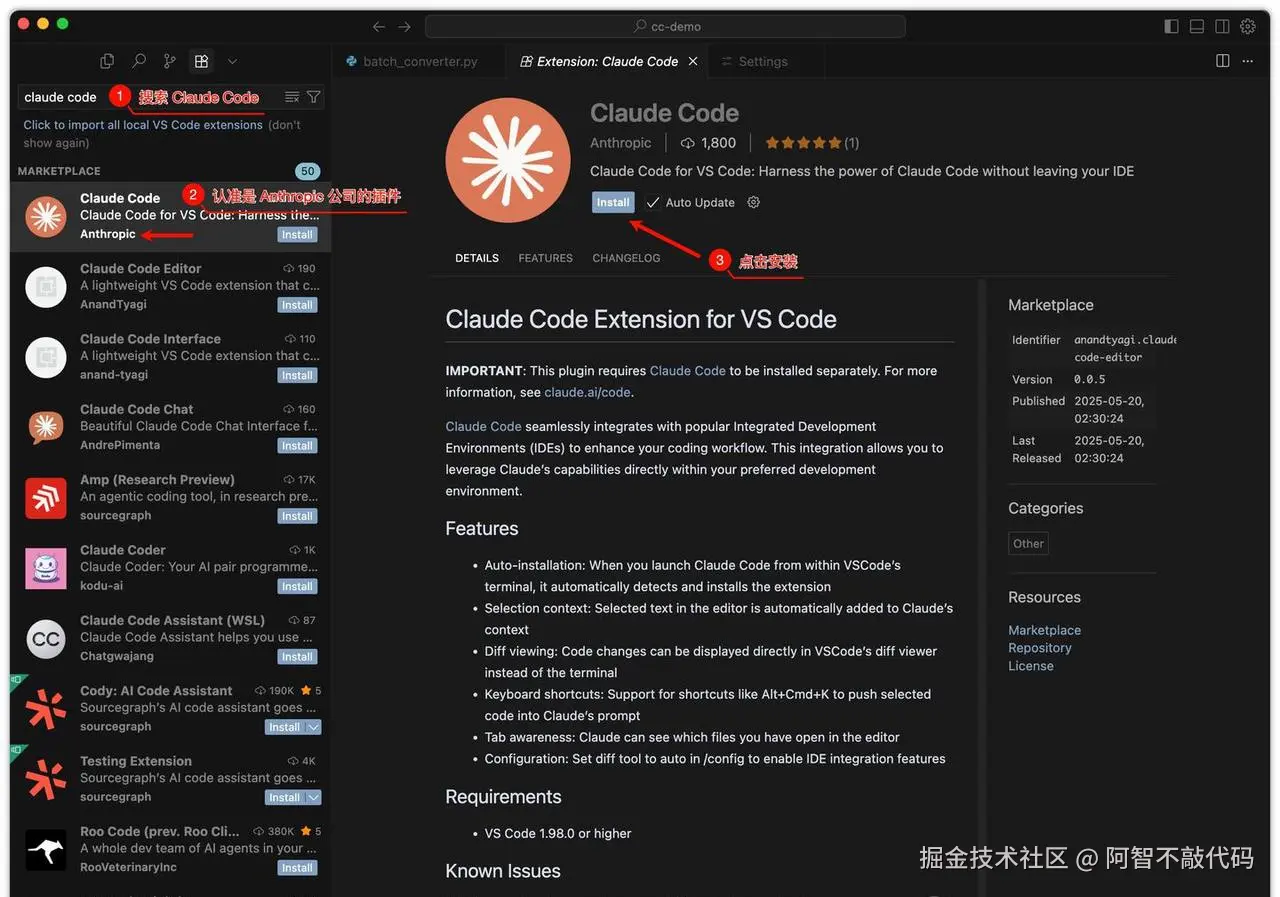
Task: Toggle the Auto Update checkbox
Action: coord(653,202)
